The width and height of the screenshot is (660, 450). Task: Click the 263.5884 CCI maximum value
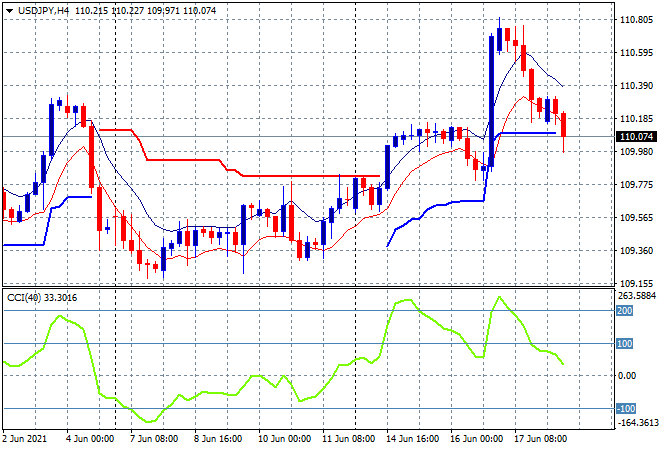pos(637,296)
